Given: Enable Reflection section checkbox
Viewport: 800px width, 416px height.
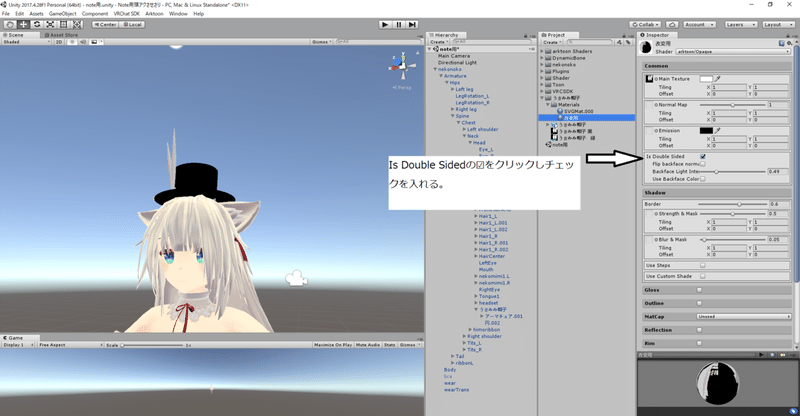Looking at the screenshot, I should coord(699,330).
